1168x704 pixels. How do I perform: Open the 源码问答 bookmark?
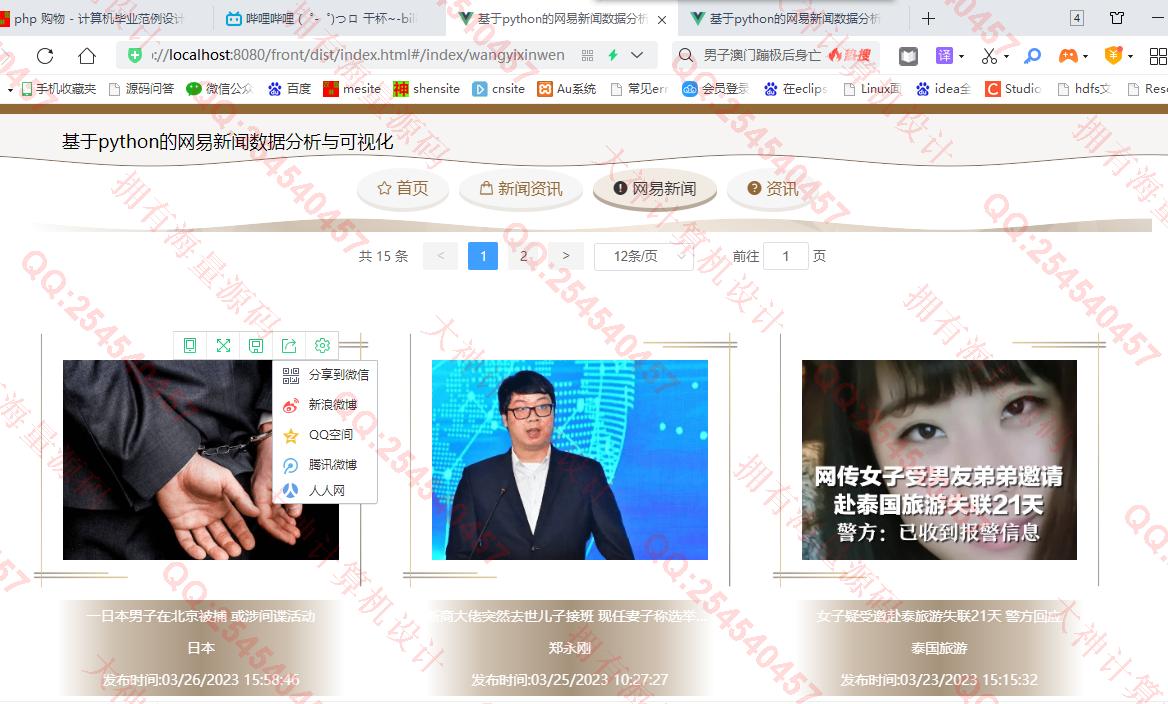(x=142, y=89)
